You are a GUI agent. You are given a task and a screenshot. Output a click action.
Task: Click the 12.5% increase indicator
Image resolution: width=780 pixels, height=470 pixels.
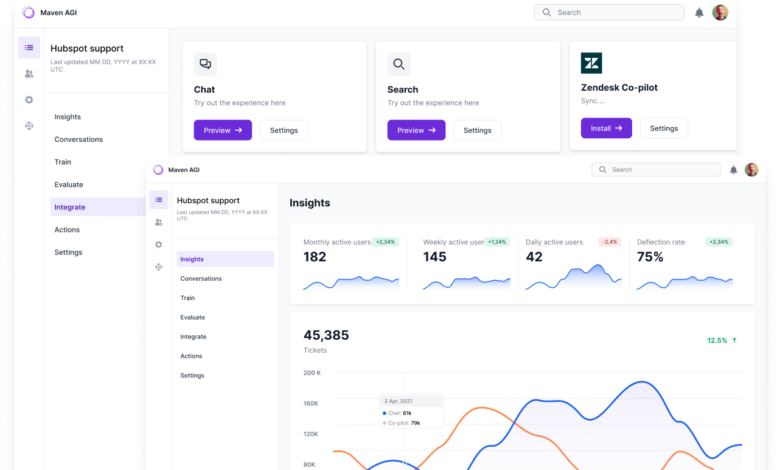[x=722, y=341]
